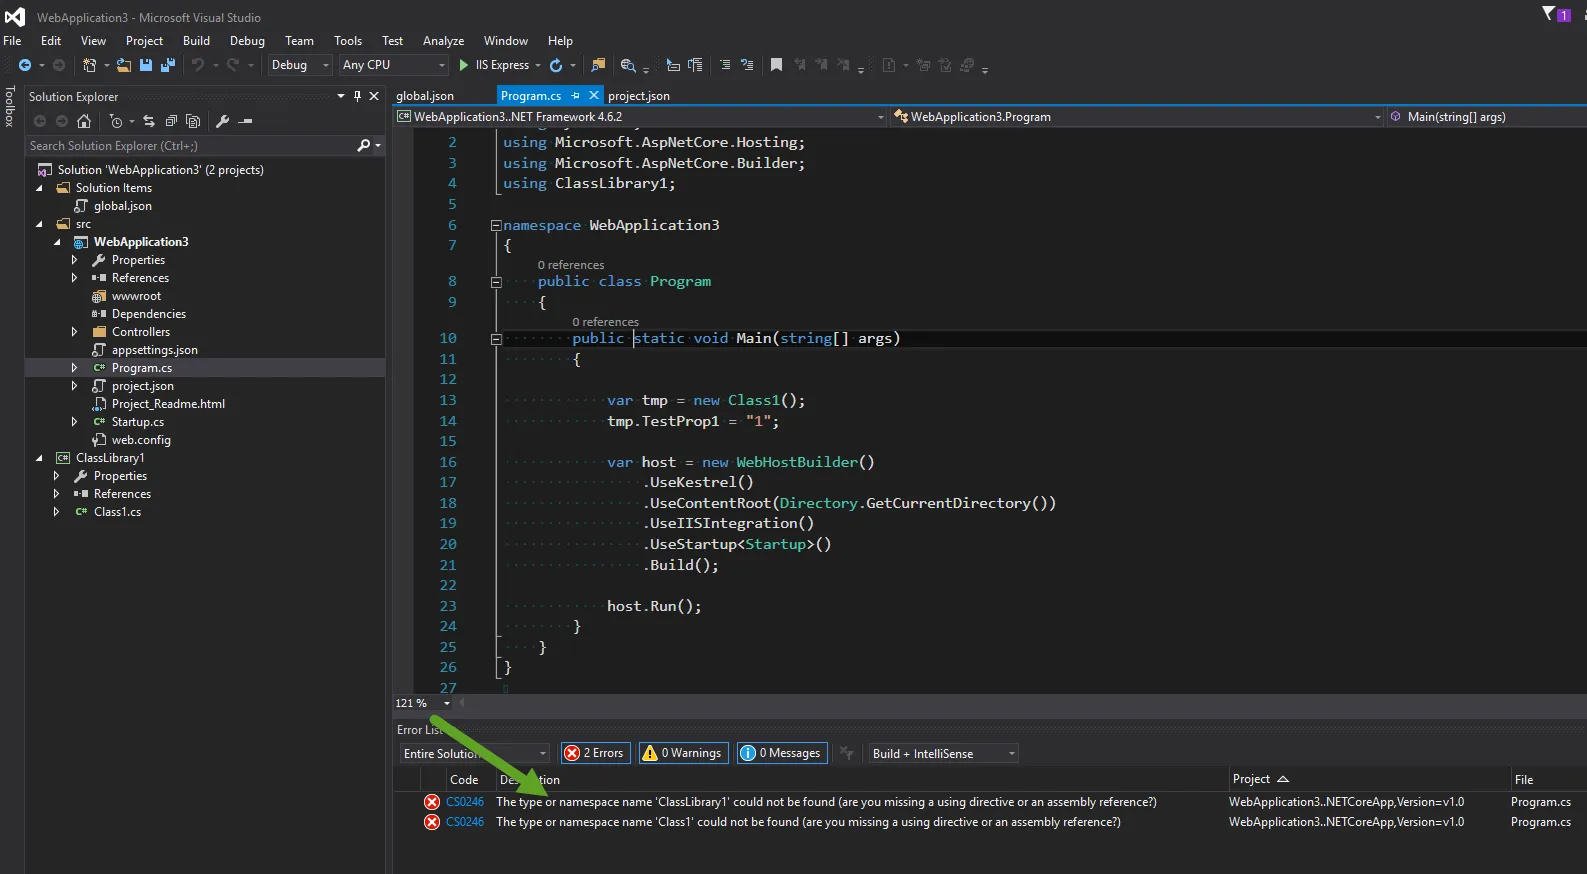
Task: Open Properties wrench icon in Solution Explorer
Action: 222,121
